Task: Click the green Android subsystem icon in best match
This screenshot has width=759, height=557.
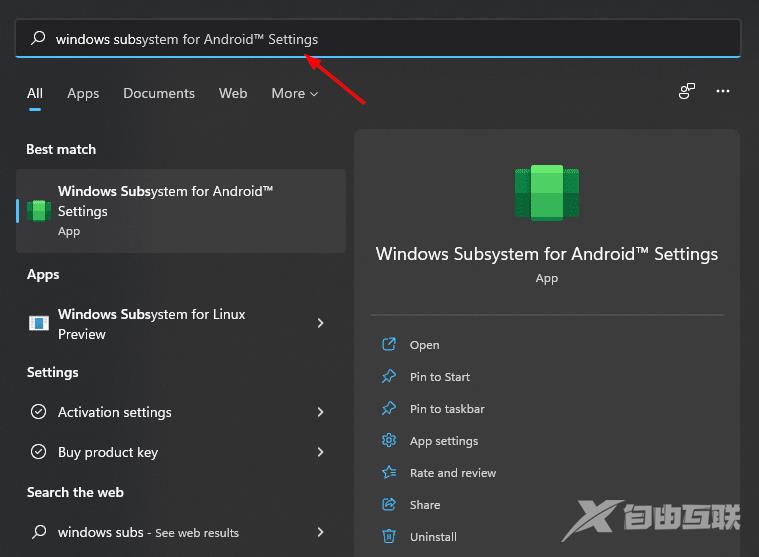Action: pyautogui.click(x=39, y=211)
